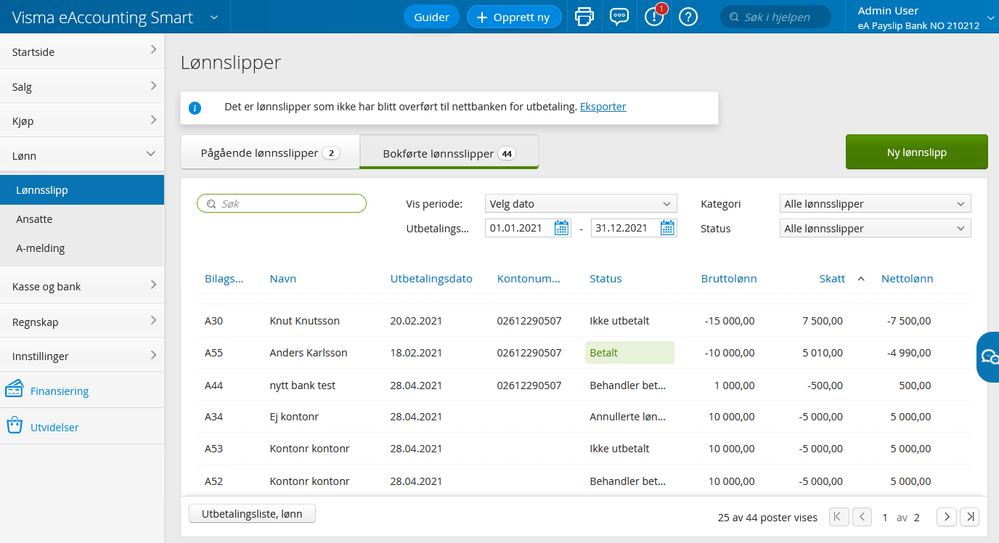Open the chat message icon
The width and height of the screenshot is (999, 543).
click(619, 17)
